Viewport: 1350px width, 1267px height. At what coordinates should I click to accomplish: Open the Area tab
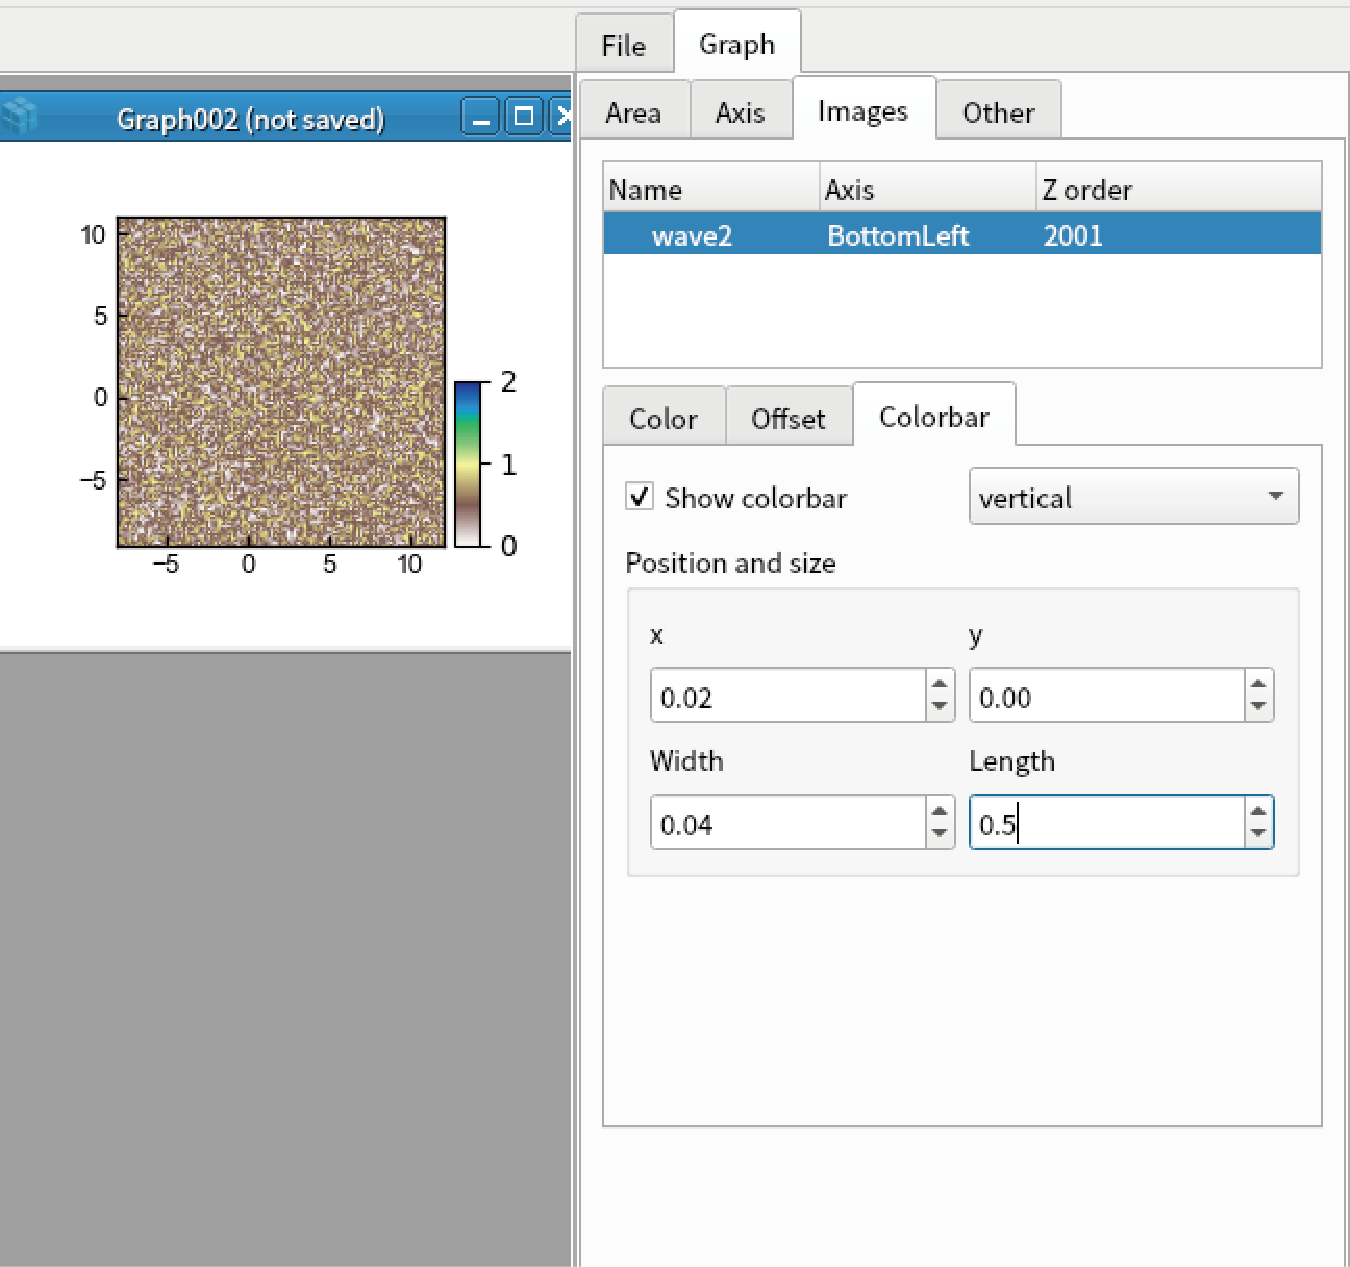click(633, 112)
